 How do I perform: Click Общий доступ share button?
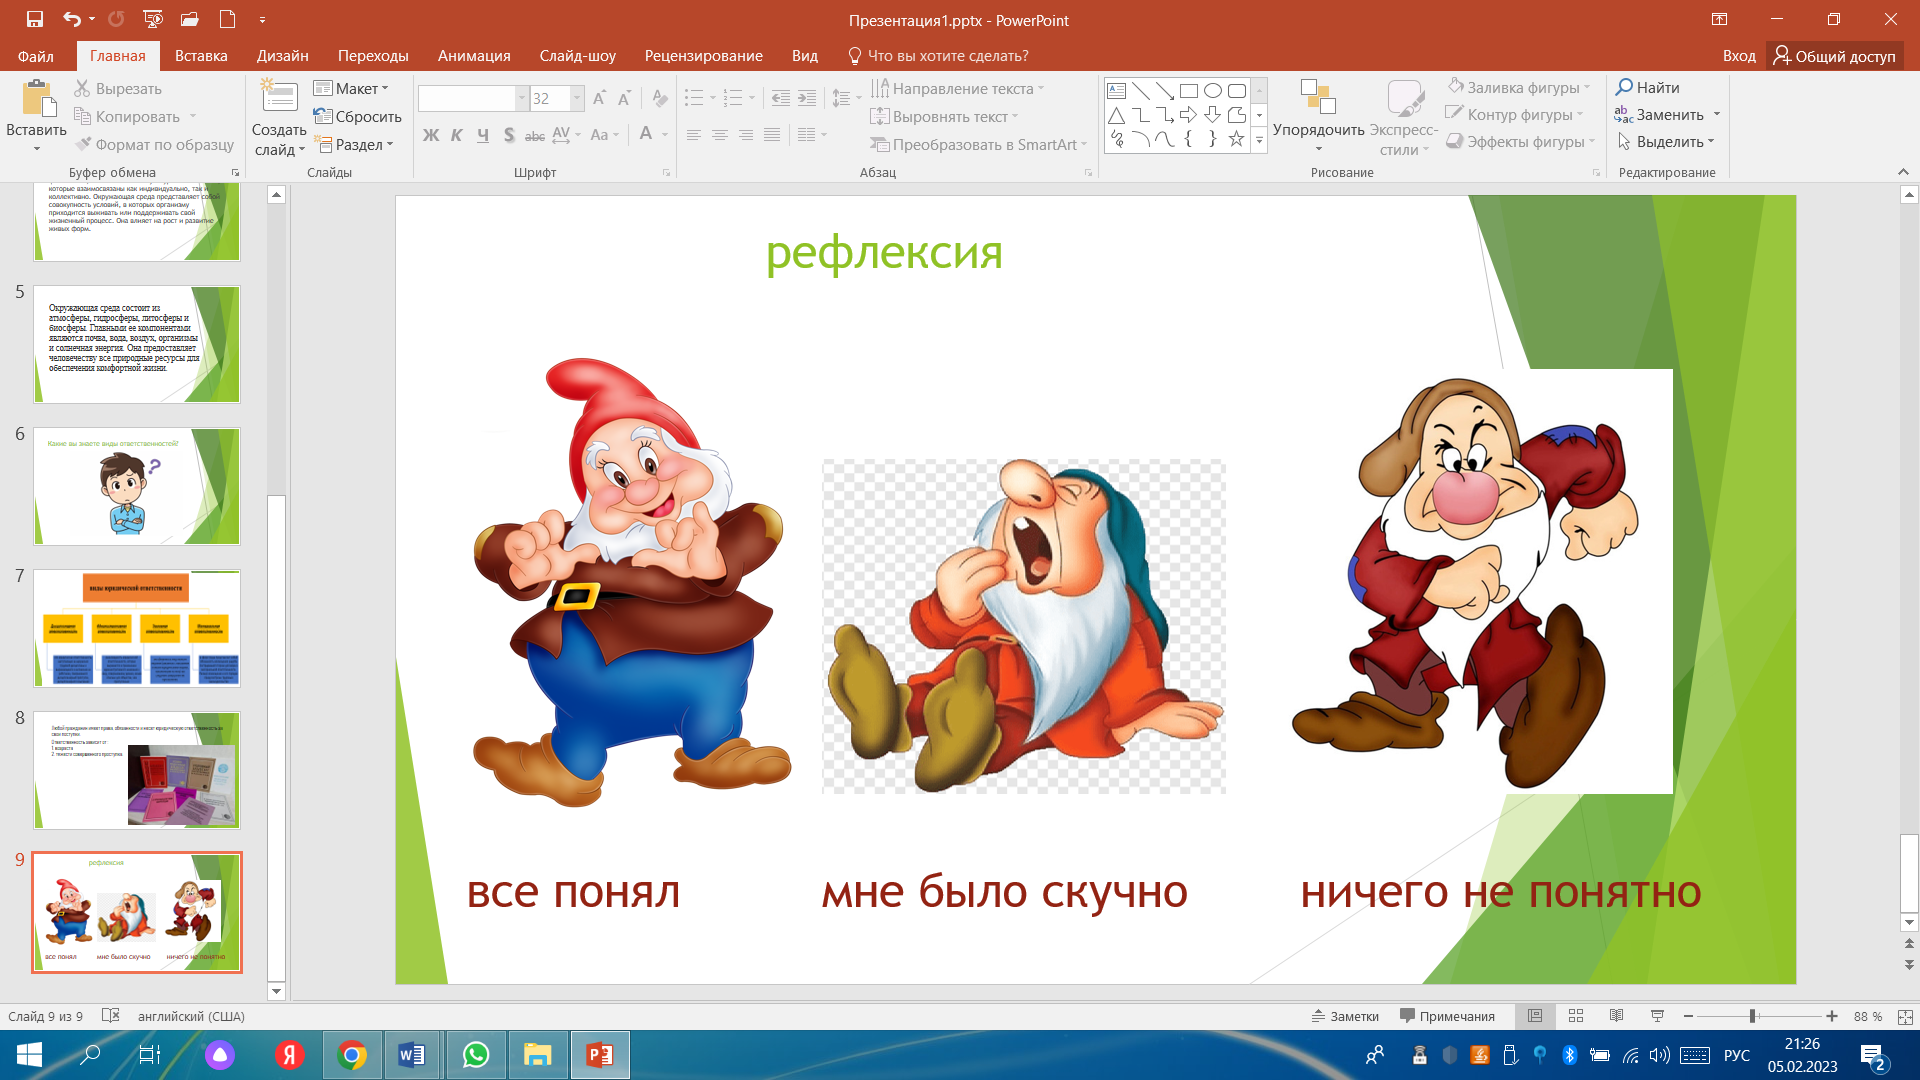click(1835, 56)
